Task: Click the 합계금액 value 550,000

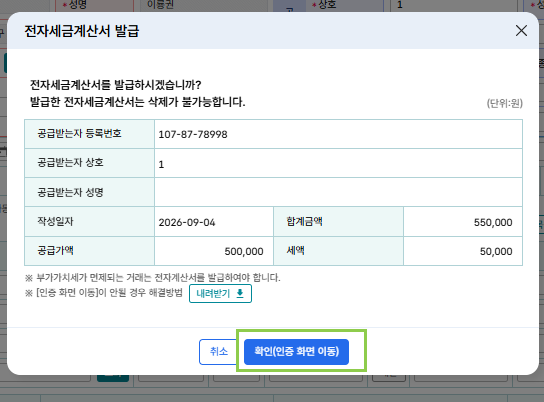Action: click(x=493, y=222)
